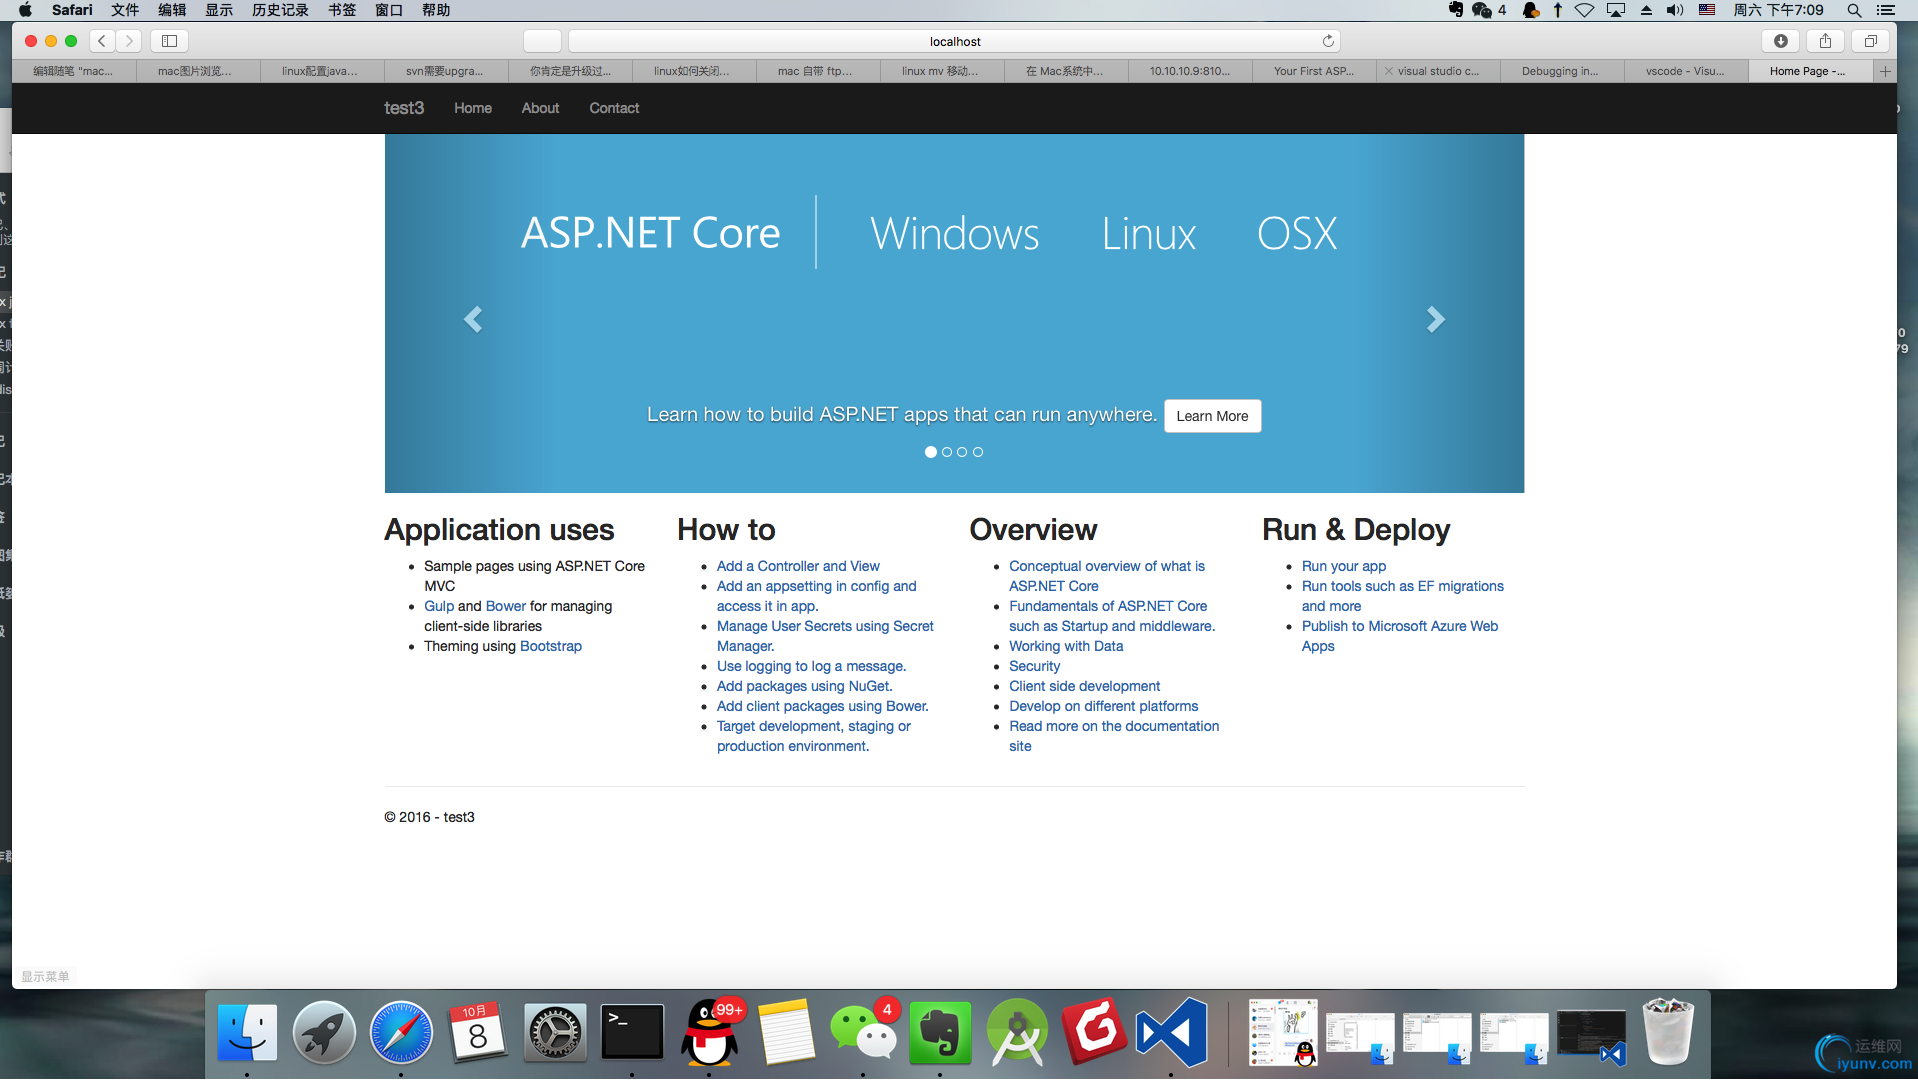1918x1080 pixels.
Task: Open the Gulp link
Action: (x=439, y=606)
